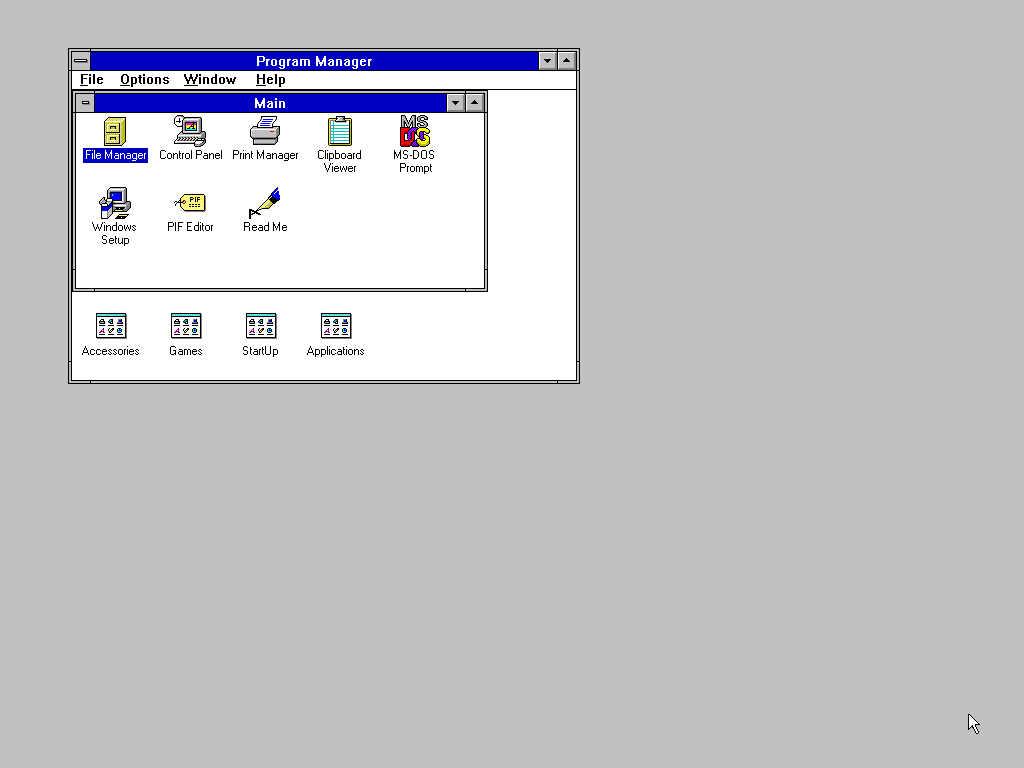The height and width of the screenshot is (768, 1024).
Task: Select the Applications program group icon
Action: click(336, 326)
